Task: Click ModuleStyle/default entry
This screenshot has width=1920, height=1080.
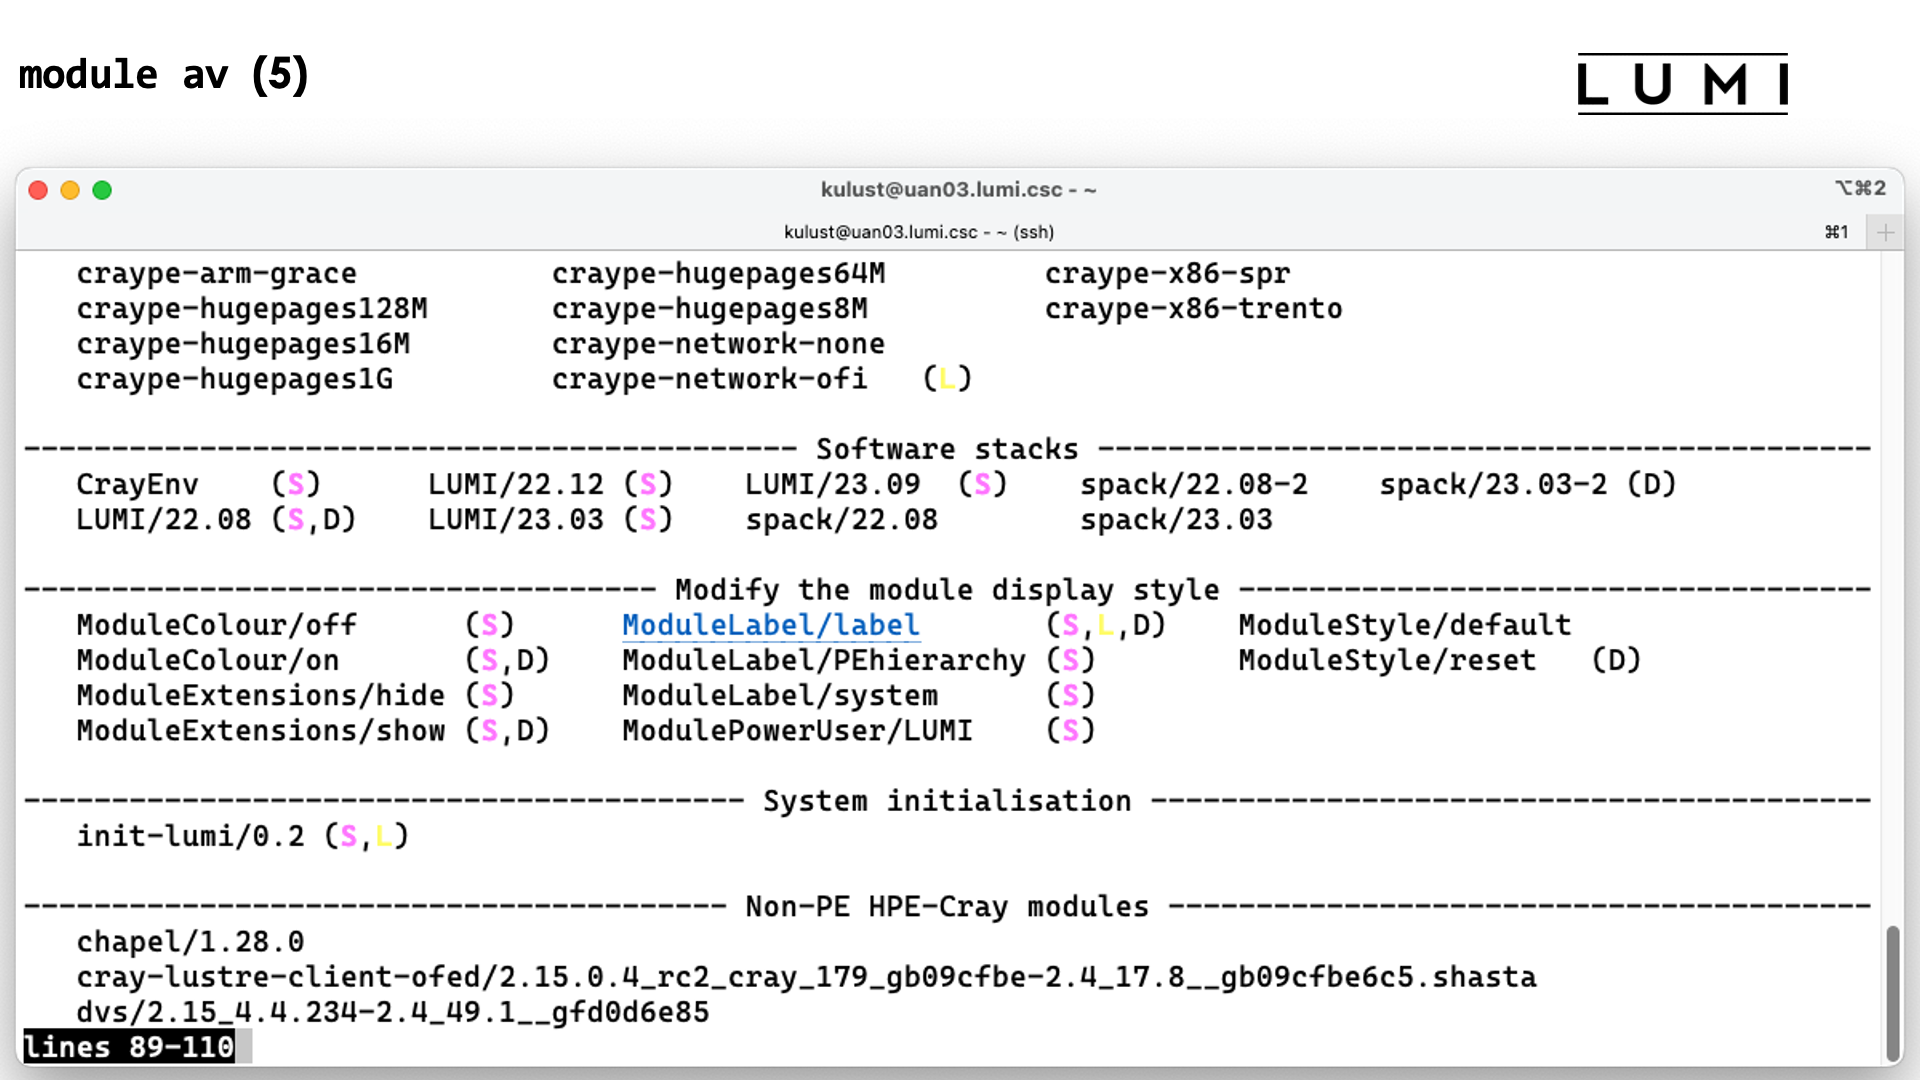Action: tap(1404, 625)
